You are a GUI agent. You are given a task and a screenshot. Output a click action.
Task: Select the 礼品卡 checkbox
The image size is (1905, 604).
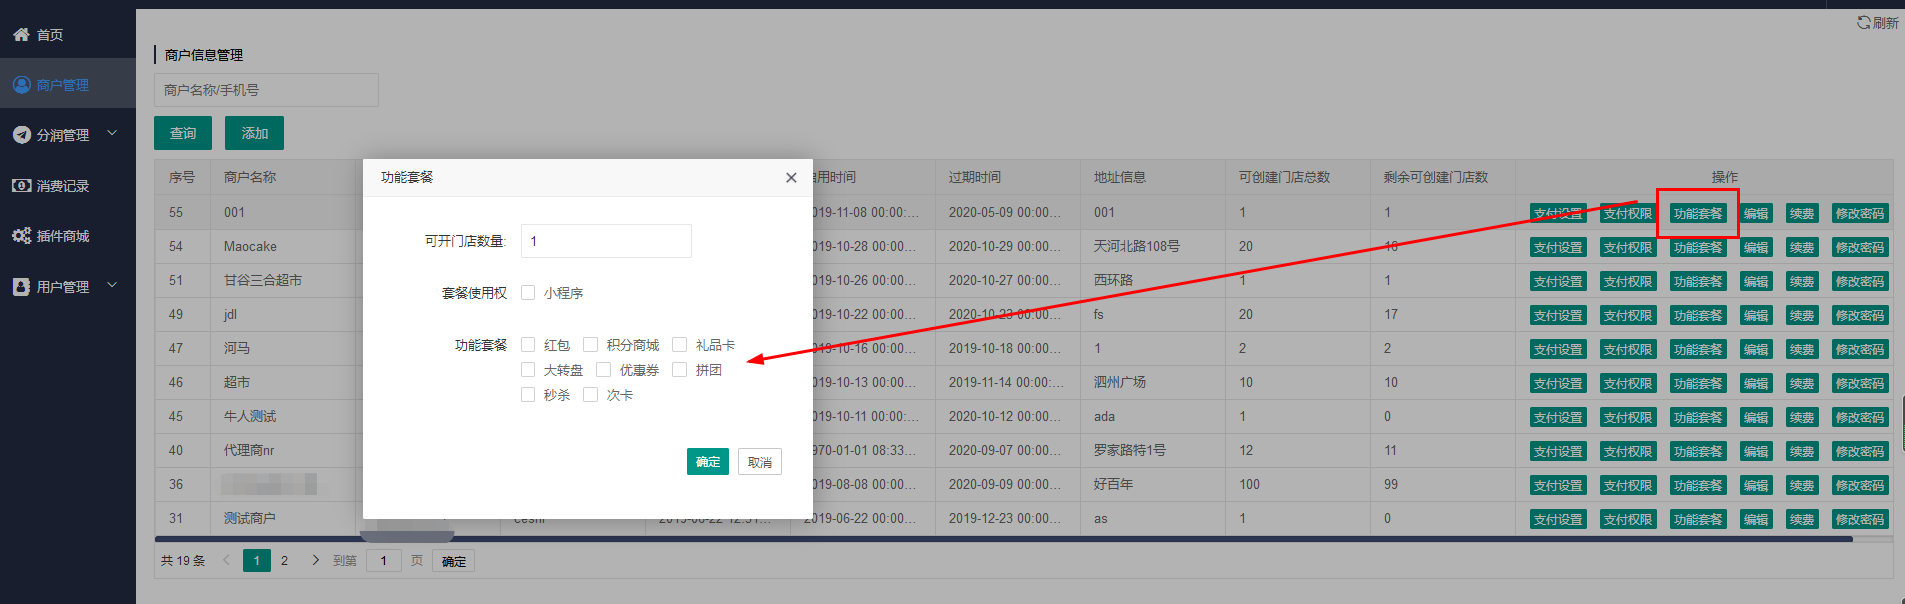tap(680, 345)
